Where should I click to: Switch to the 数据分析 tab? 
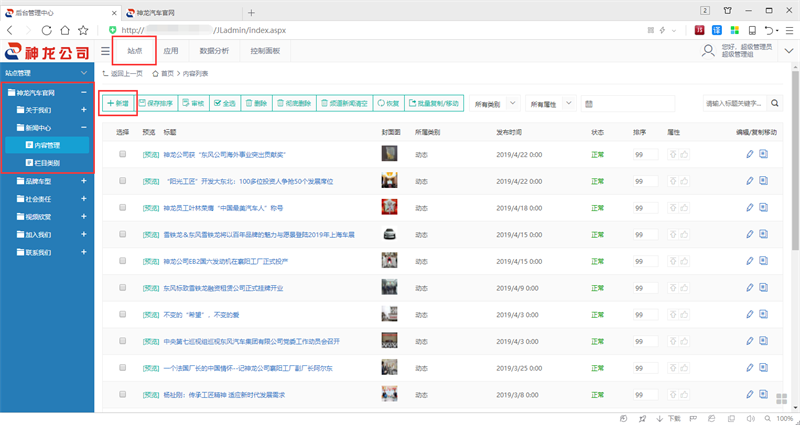tap(214, 51)
